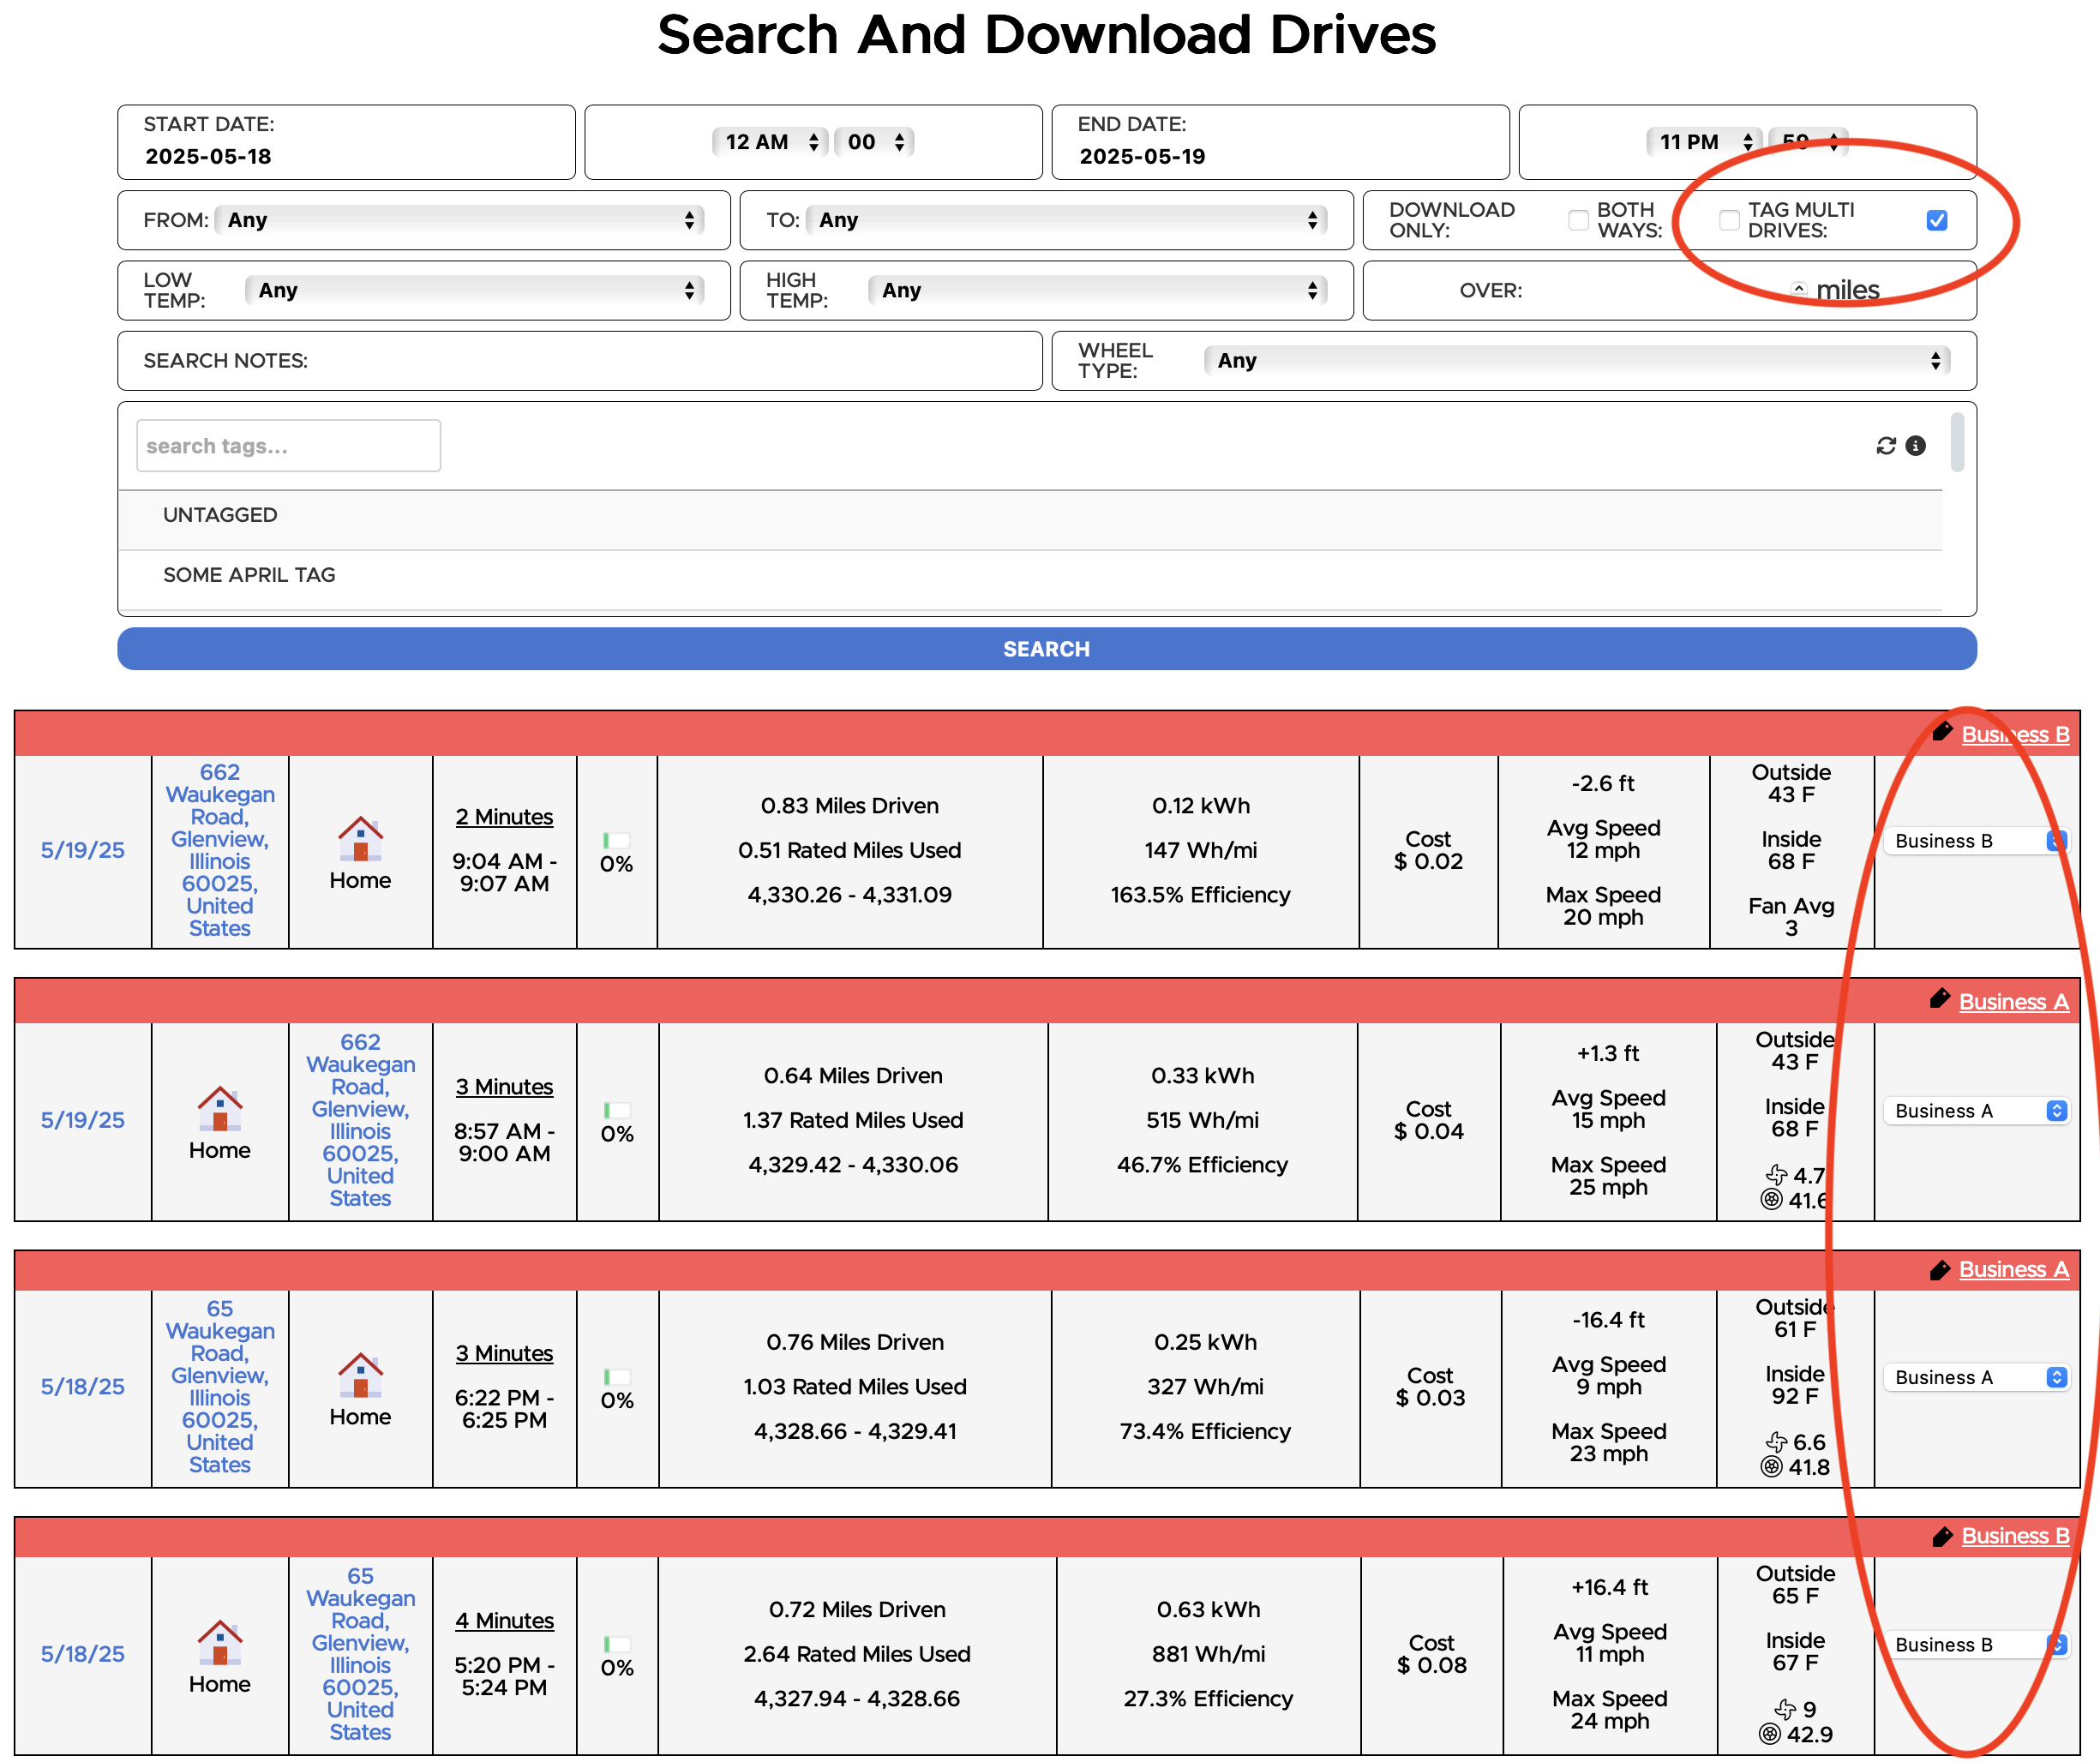
Task: Open the FROM location dropdown
Action: tap(459, 220)
